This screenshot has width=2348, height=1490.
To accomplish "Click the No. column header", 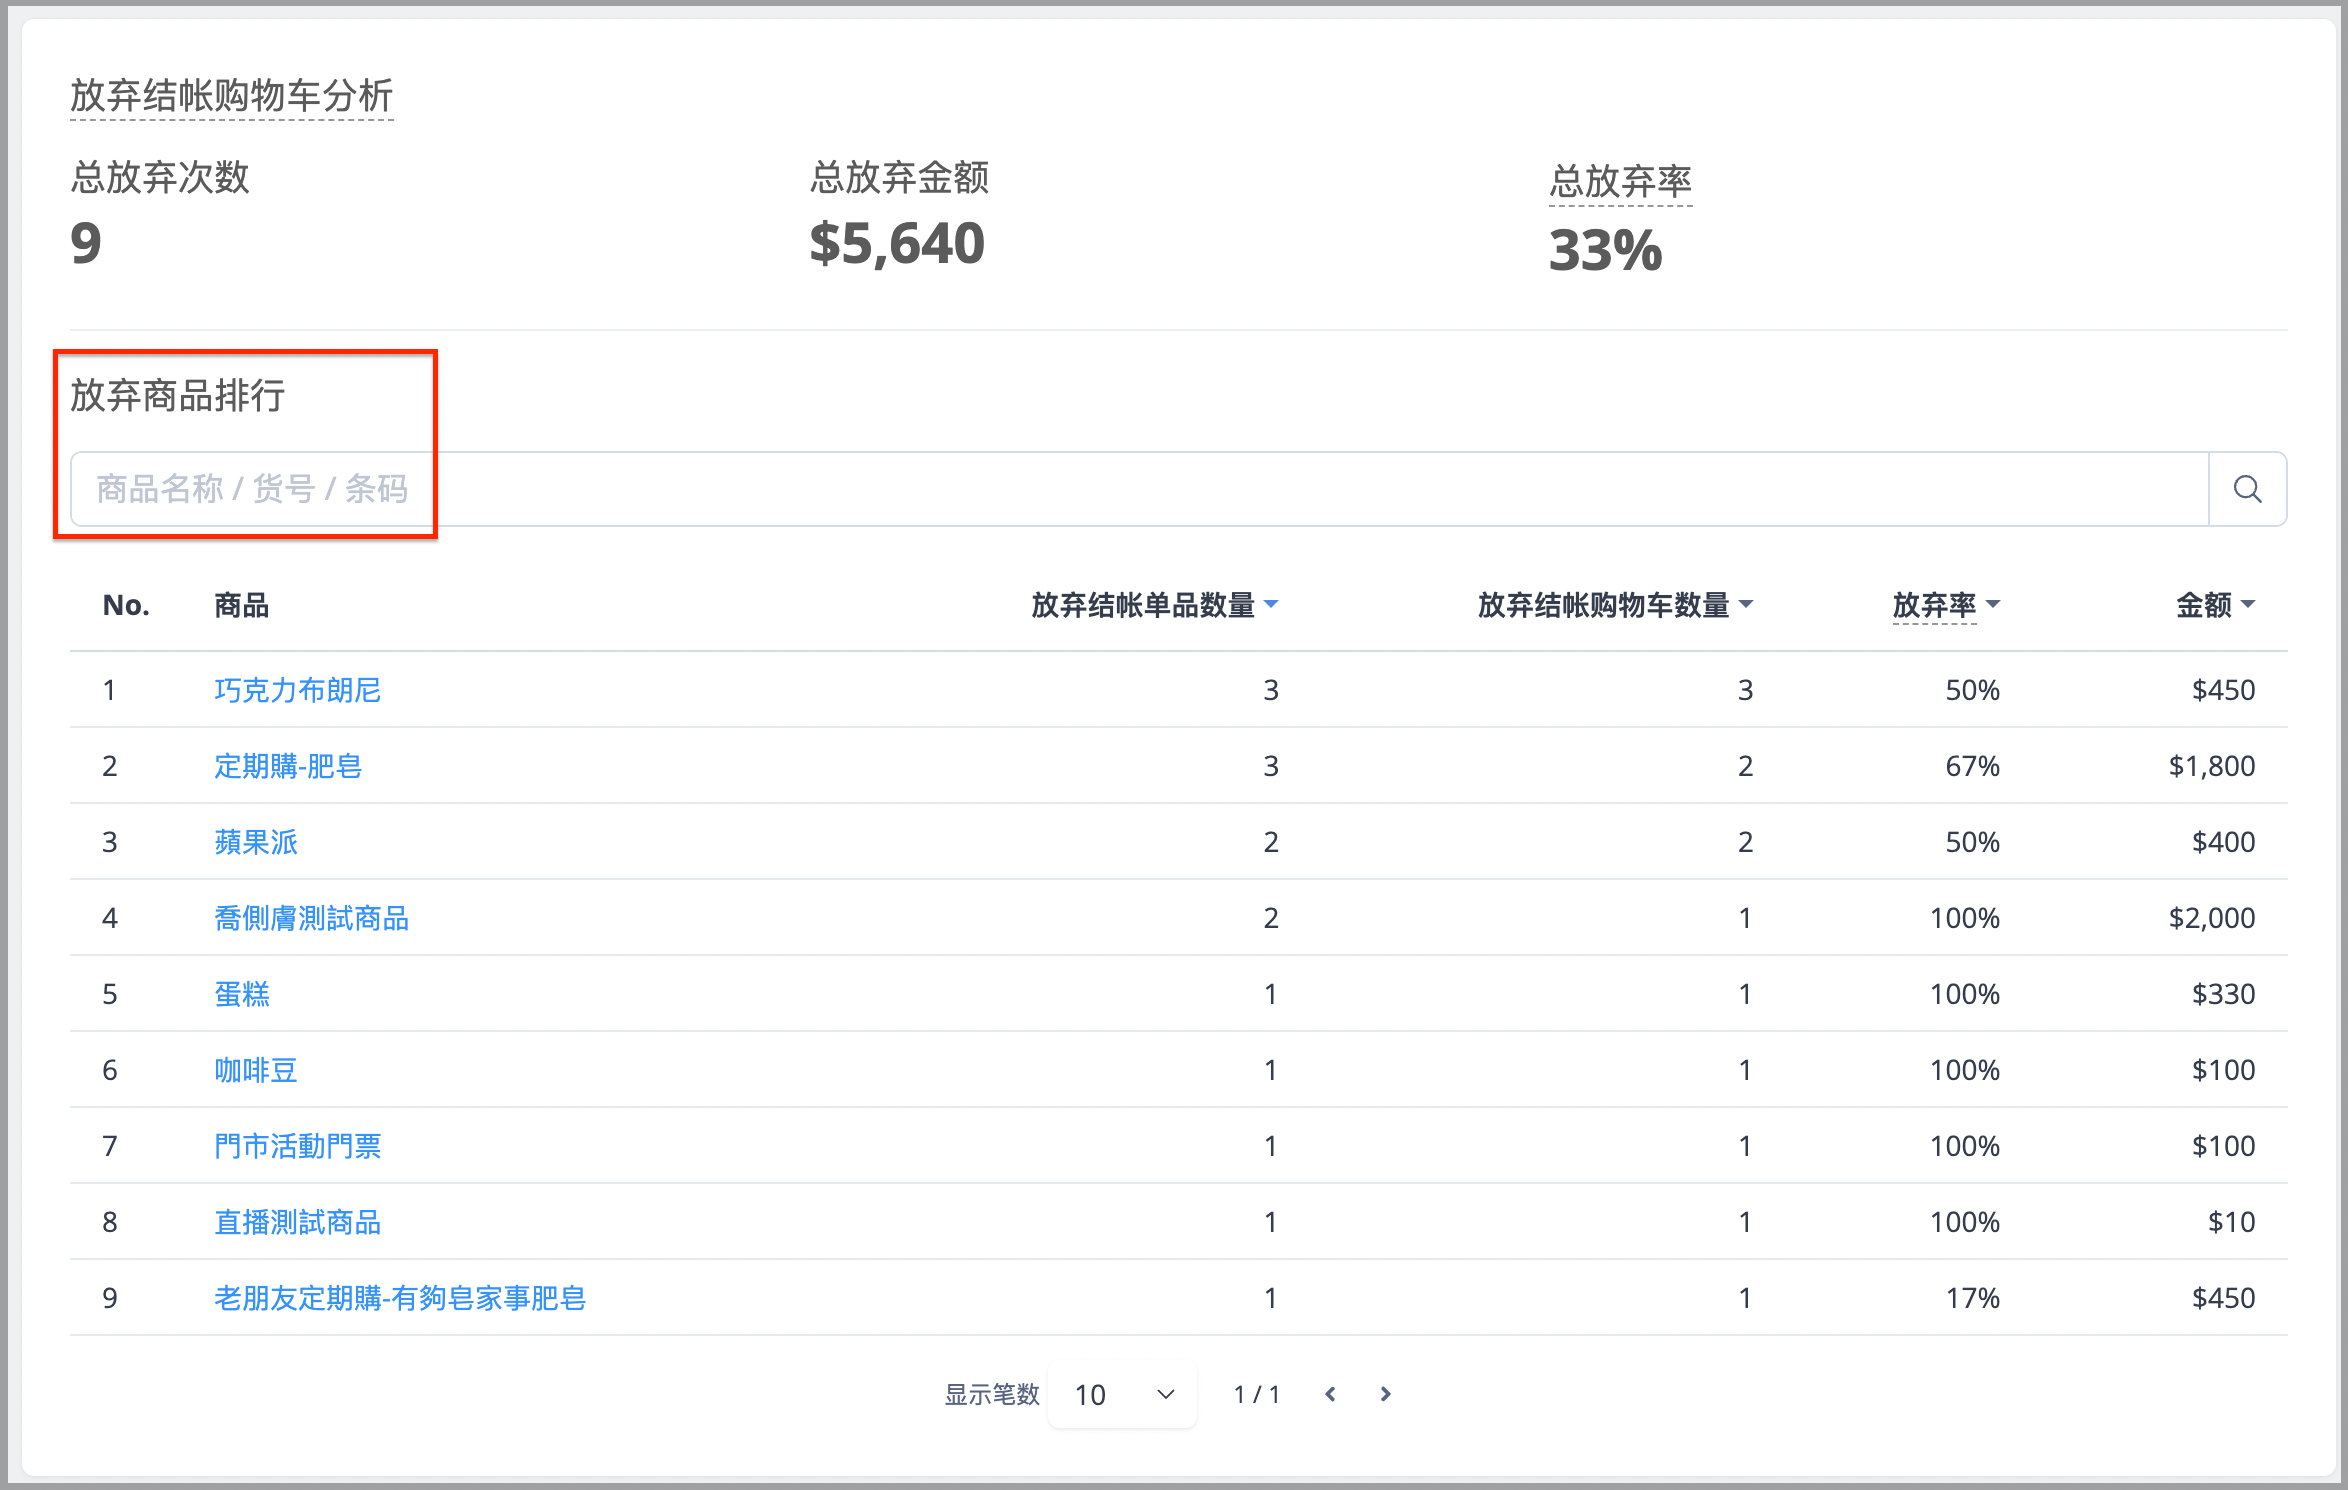I will coord(126,605).
